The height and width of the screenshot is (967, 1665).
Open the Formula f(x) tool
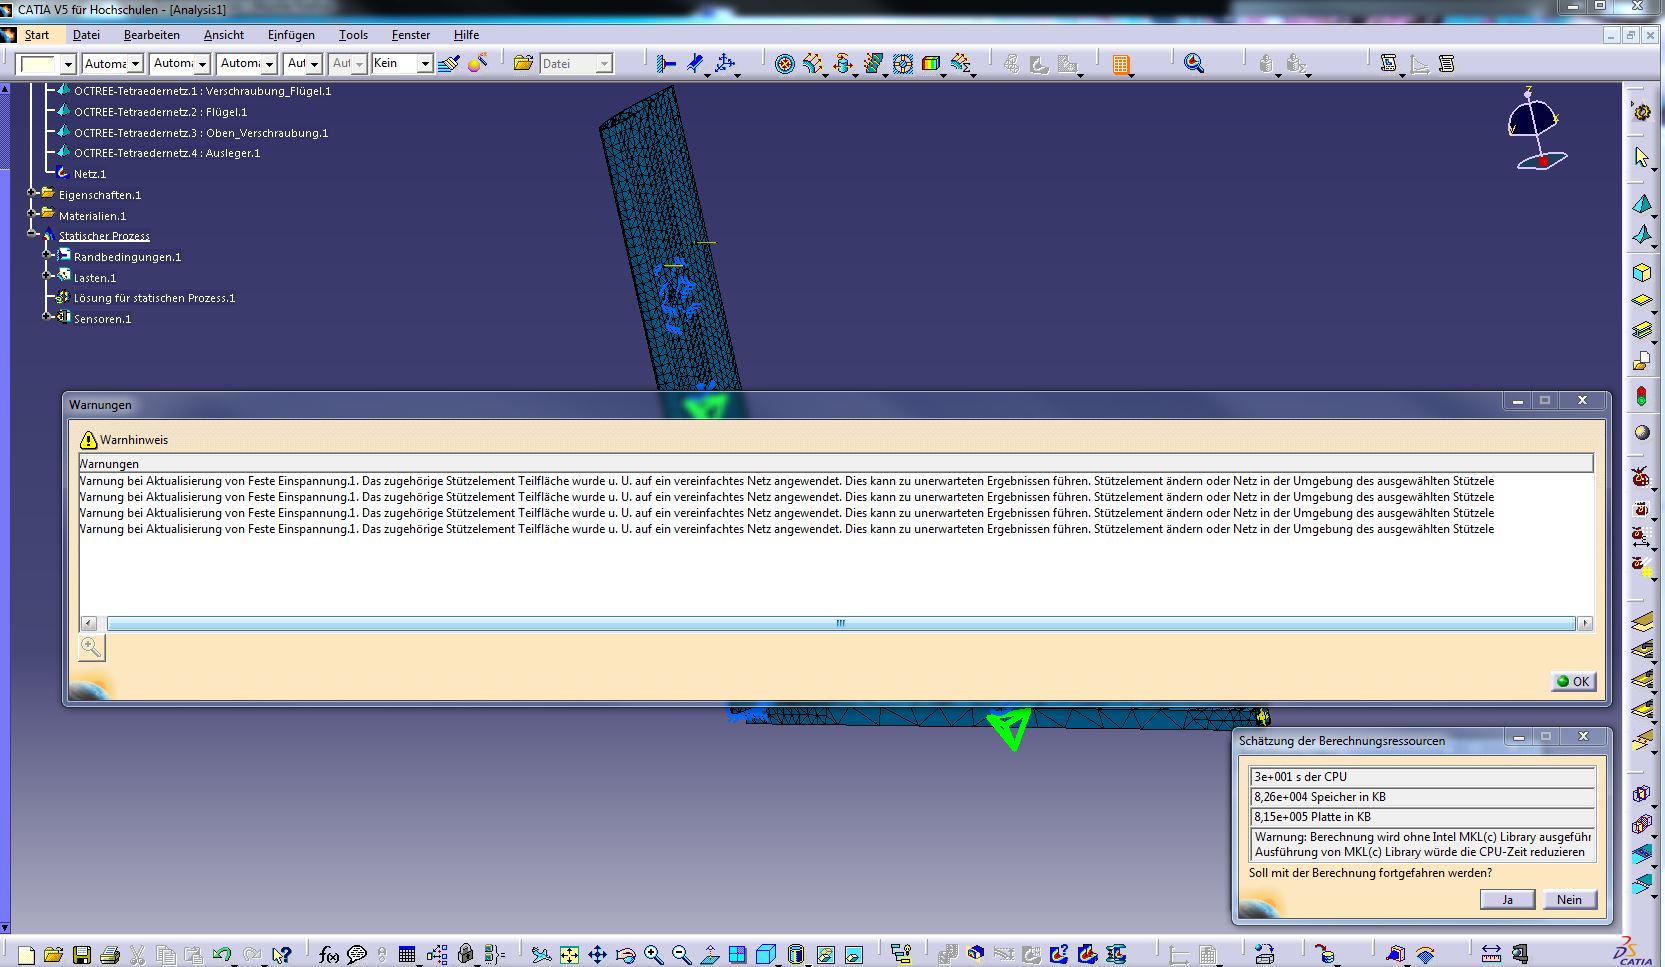point(328,955)
